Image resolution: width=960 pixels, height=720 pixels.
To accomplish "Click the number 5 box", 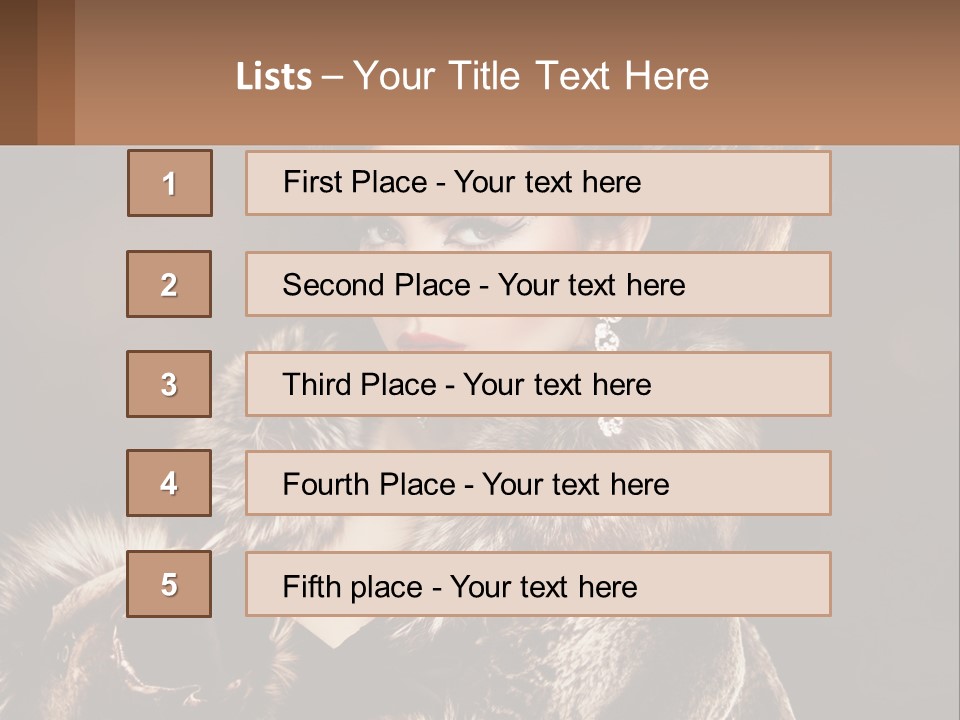I will point(169,584).
